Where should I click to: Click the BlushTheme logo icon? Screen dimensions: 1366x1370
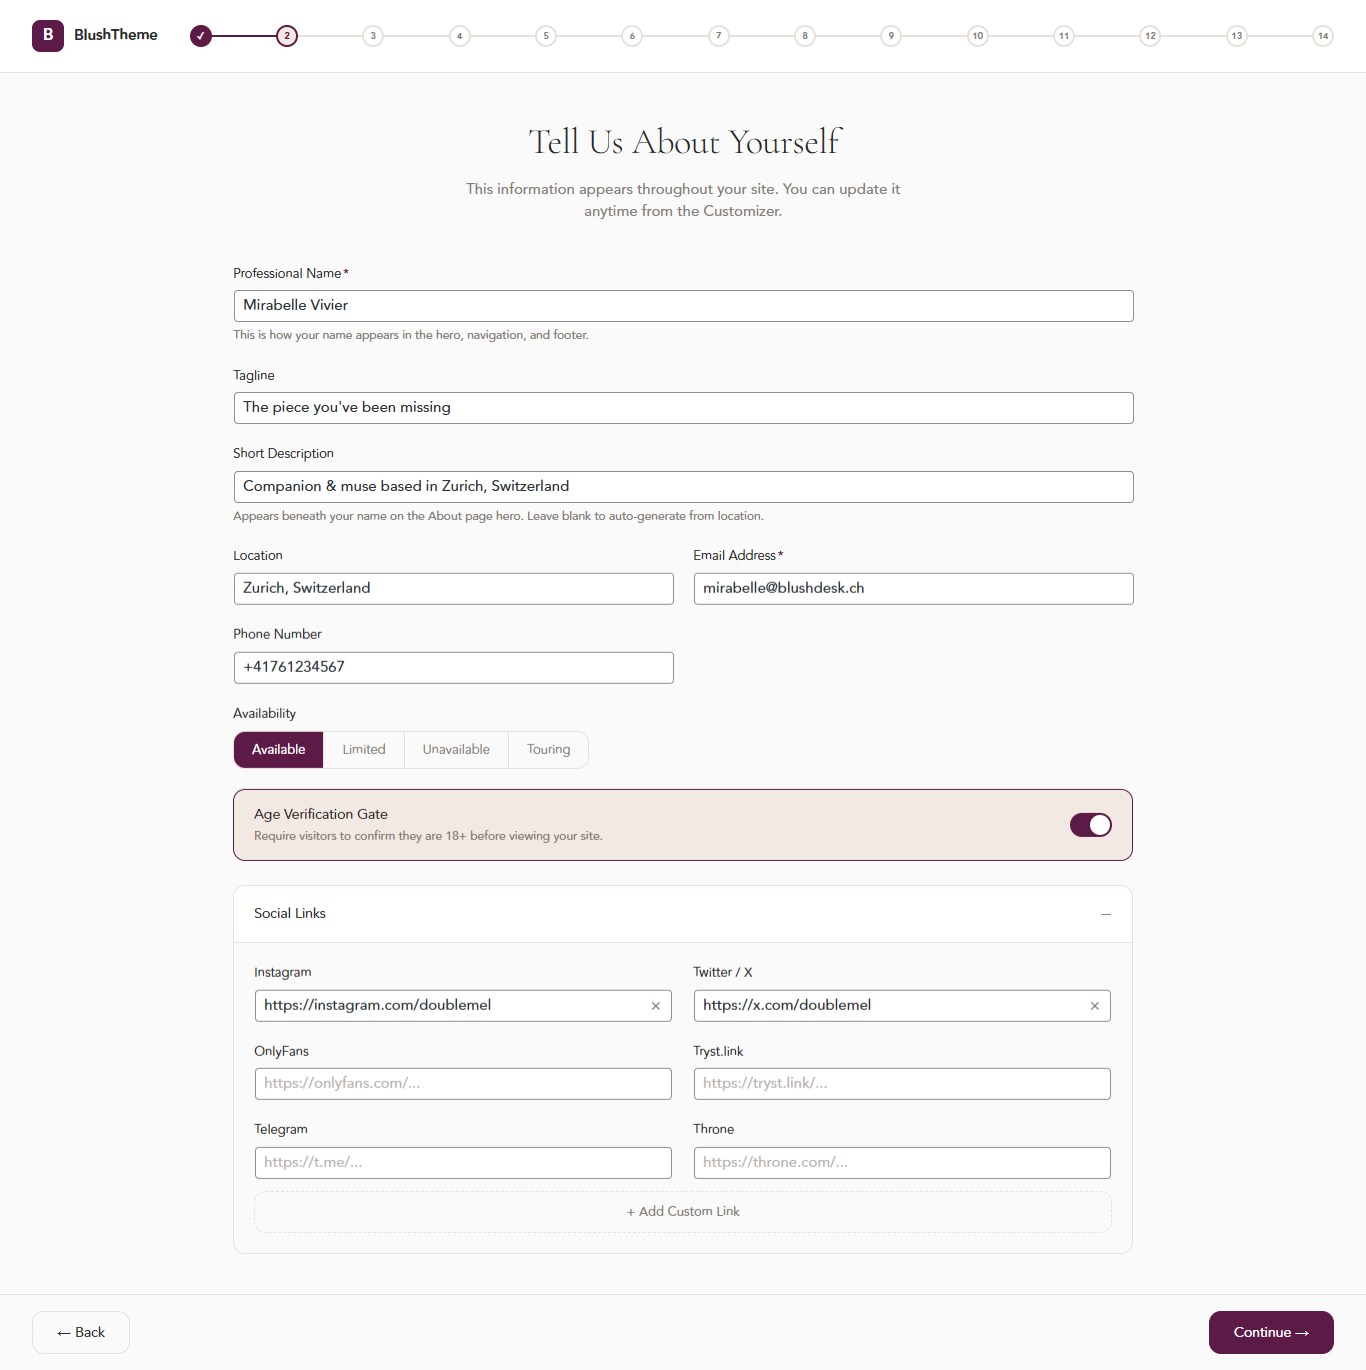(x=47, y=35)
